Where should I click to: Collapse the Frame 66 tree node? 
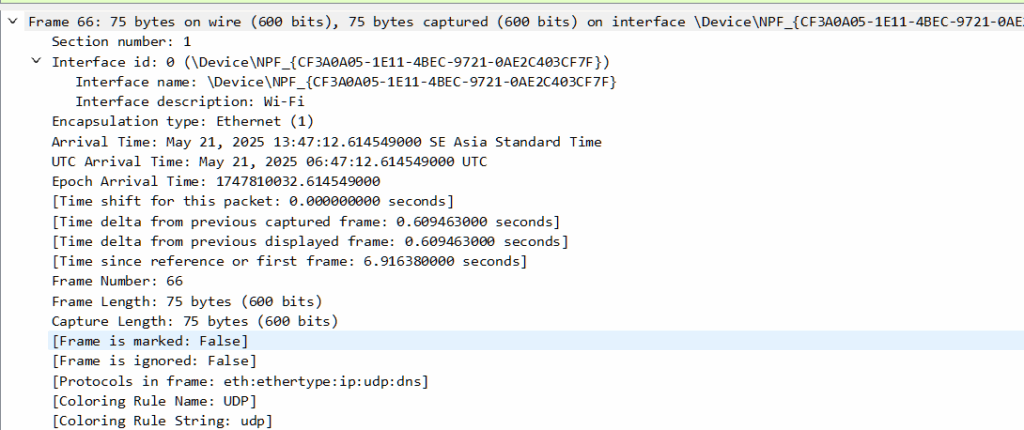pos(12,20)
